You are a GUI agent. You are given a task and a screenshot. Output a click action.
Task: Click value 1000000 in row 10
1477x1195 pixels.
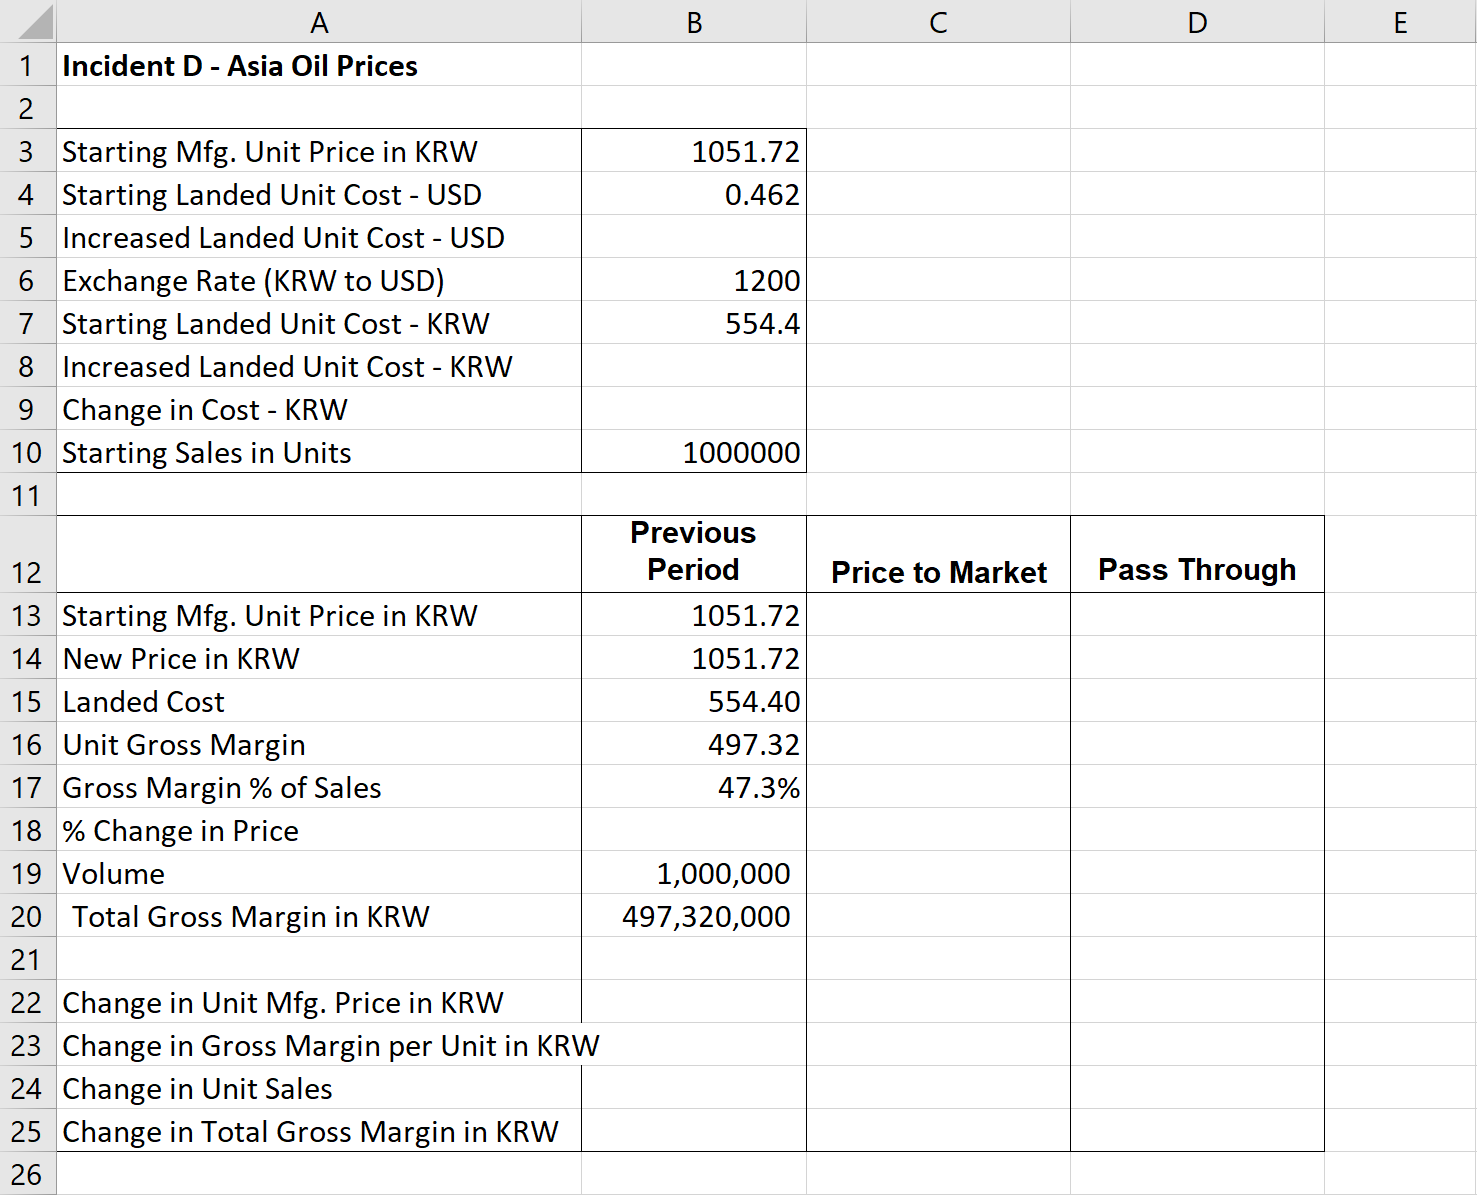[741, 453]
